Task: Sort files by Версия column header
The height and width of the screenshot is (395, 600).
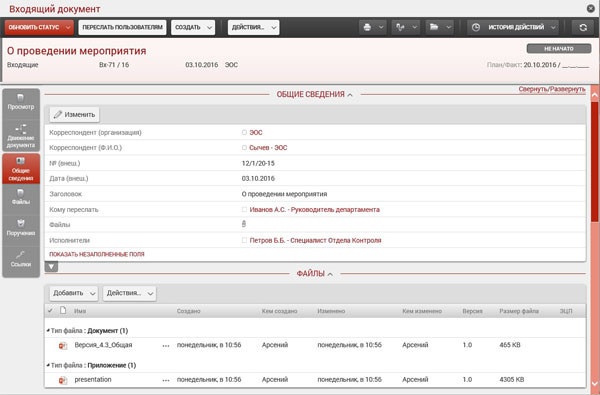Action: pos(473,311)
